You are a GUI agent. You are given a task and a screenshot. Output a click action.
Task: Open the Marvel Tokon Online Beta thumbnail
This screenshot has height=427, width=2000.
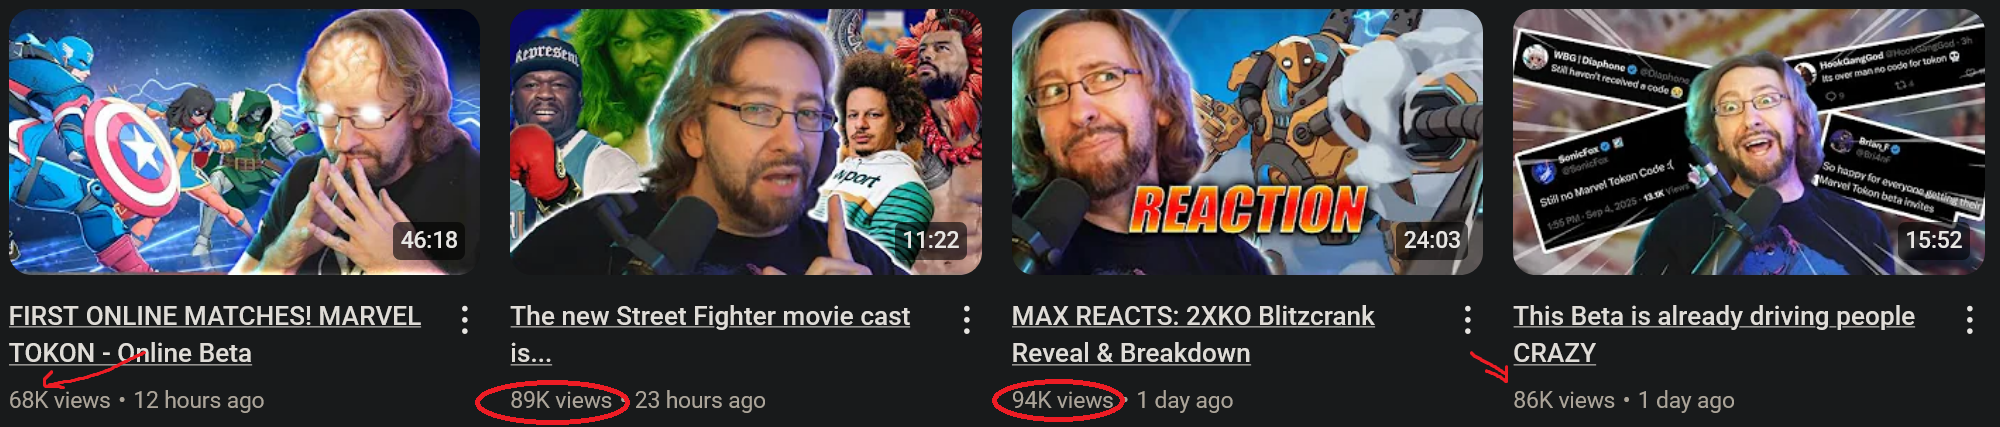click(244, 142)
